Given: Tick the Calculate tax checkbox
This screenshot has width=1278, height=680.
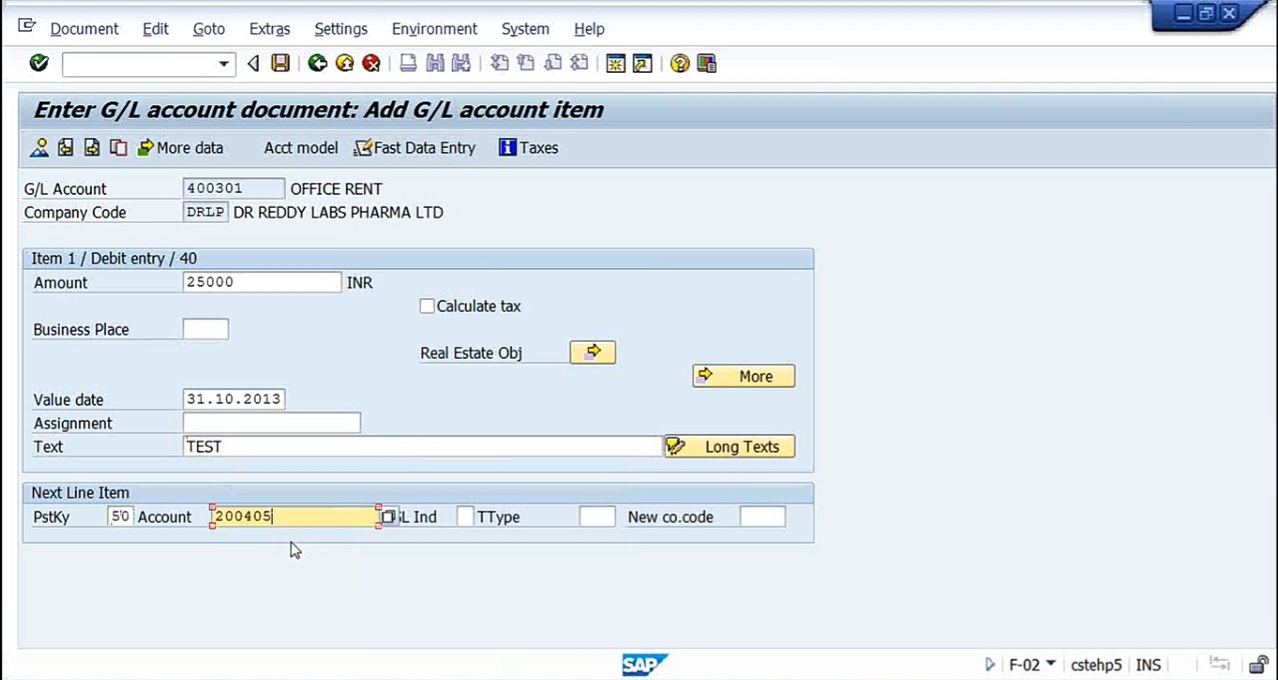Looking at the screenshot, I should coord(427,306).
